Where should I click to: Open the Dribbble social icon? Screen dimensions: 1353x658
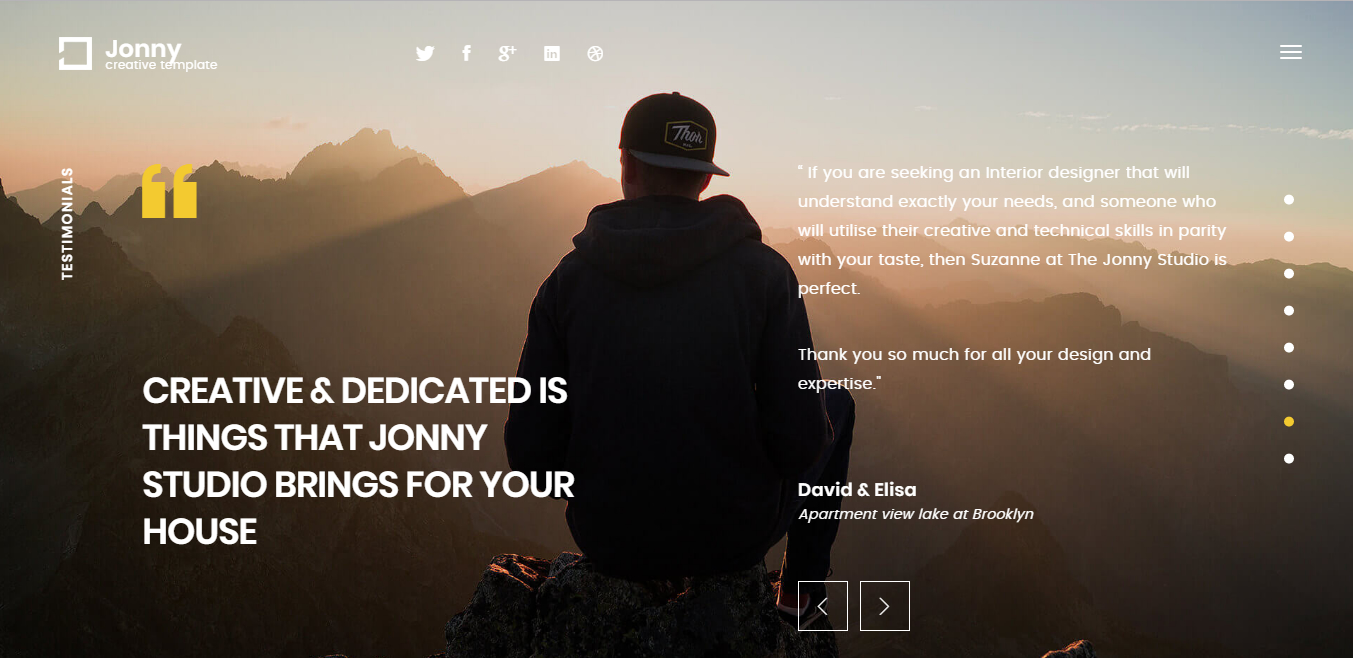pyautogui.click(x=596, y=54)
